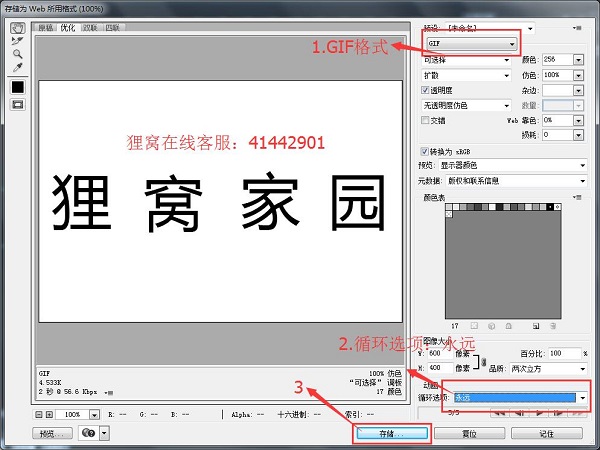Click the 4.533K file size text
600x450 pixels.
pyautogui.click(x=50, y=382)
